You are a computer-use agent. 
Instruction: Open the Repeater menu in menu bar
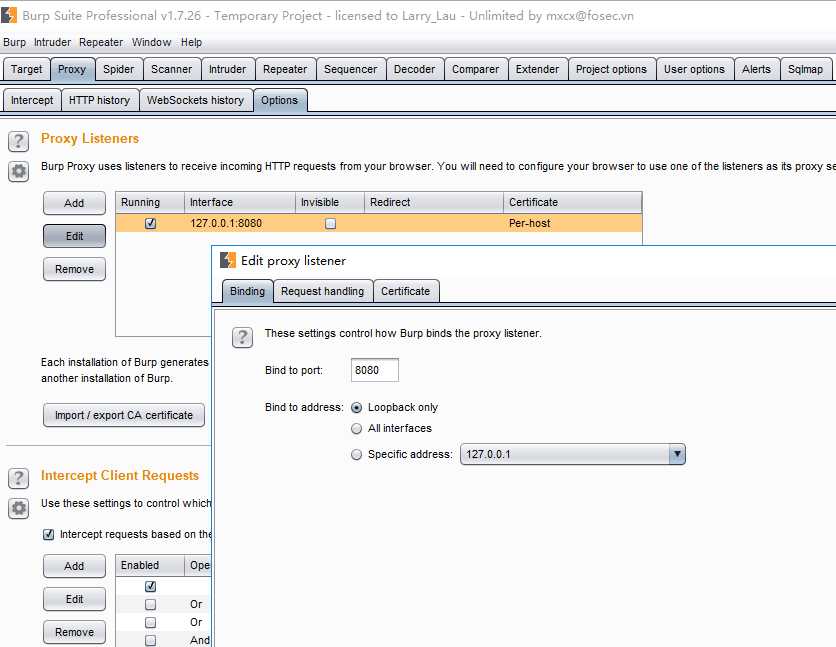101,42
